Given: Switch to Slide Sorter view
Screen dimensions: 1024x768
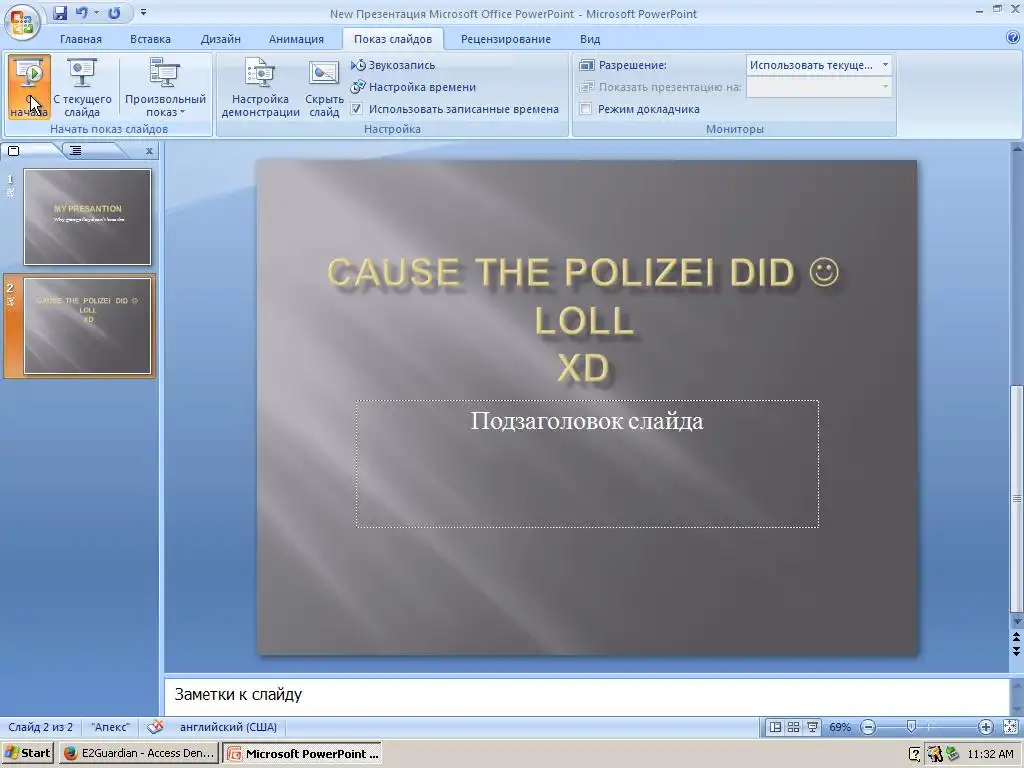Looking at the screenshot, I should click(x=793, y=727).
